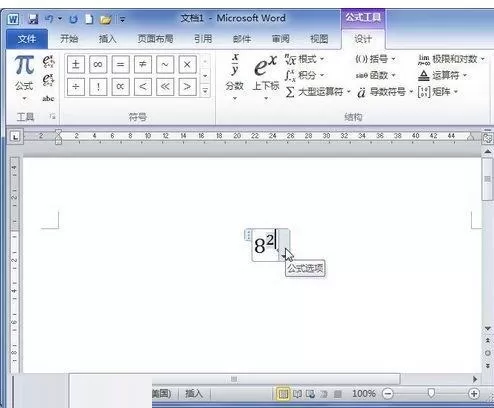Create a new blank document icon

pyautogui.click(x=89, y=19)
